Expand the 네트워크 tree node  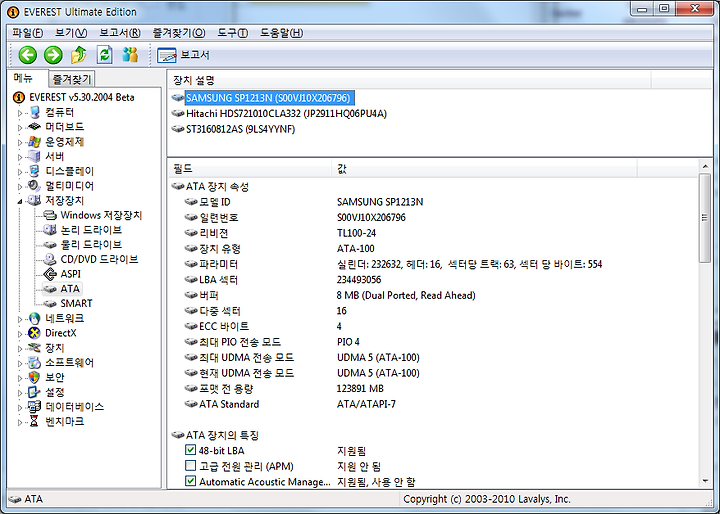(20, 318)
